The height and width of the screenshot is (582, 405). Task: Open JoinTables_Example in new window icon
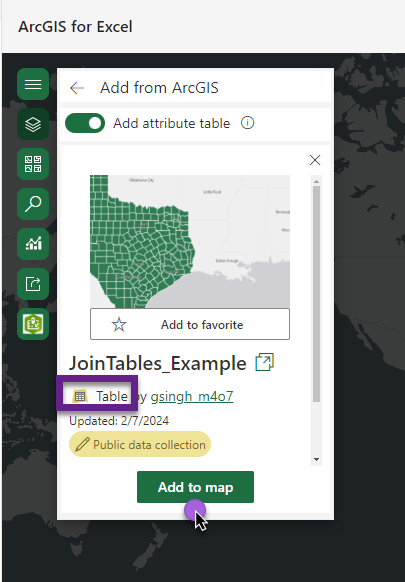(264, 363)
